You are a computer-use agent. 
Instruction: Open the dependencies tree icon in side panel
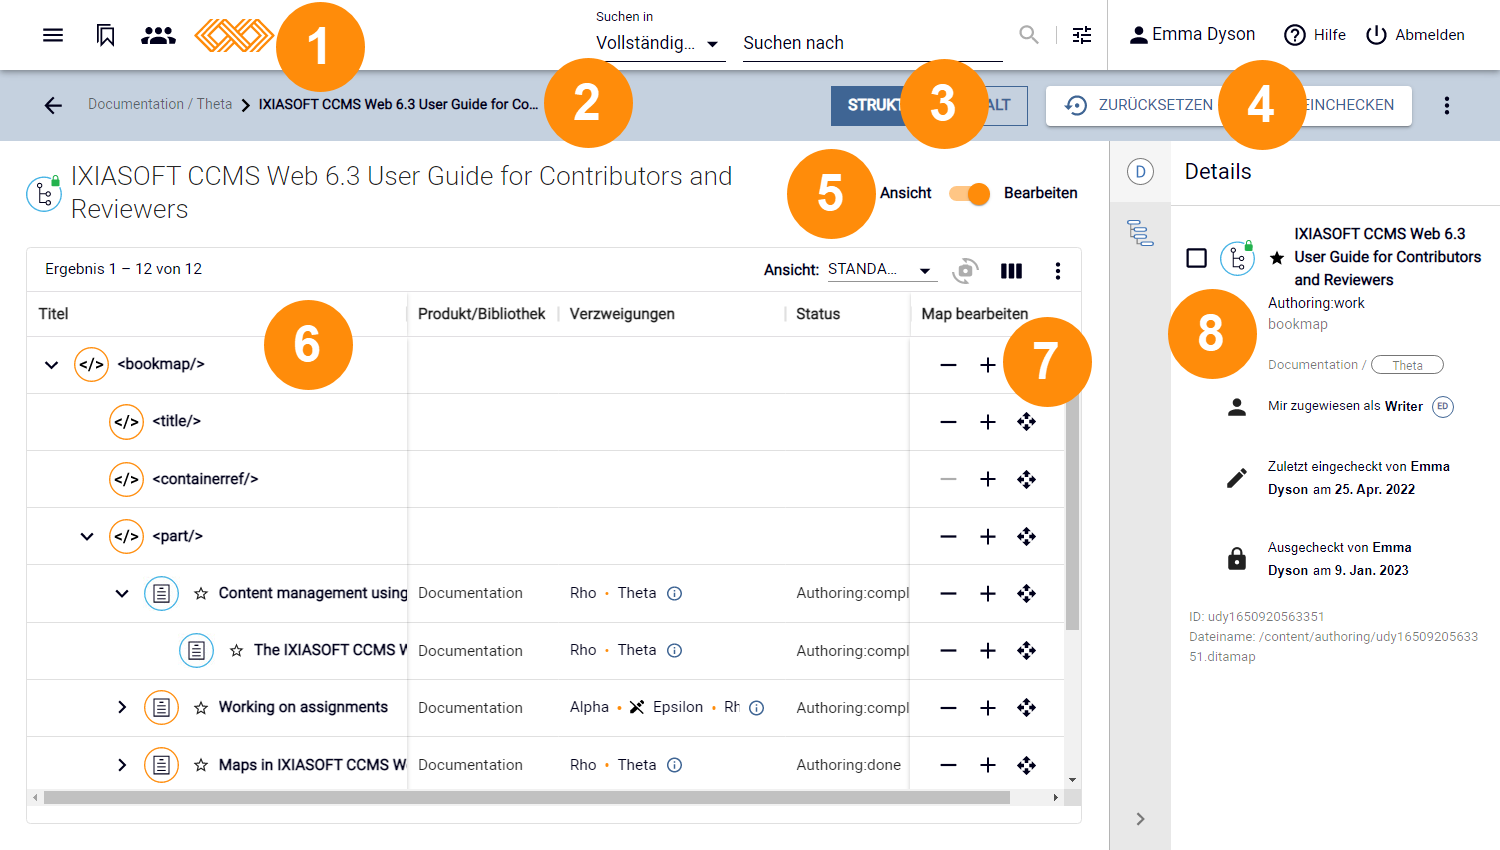click(1140, 233)
